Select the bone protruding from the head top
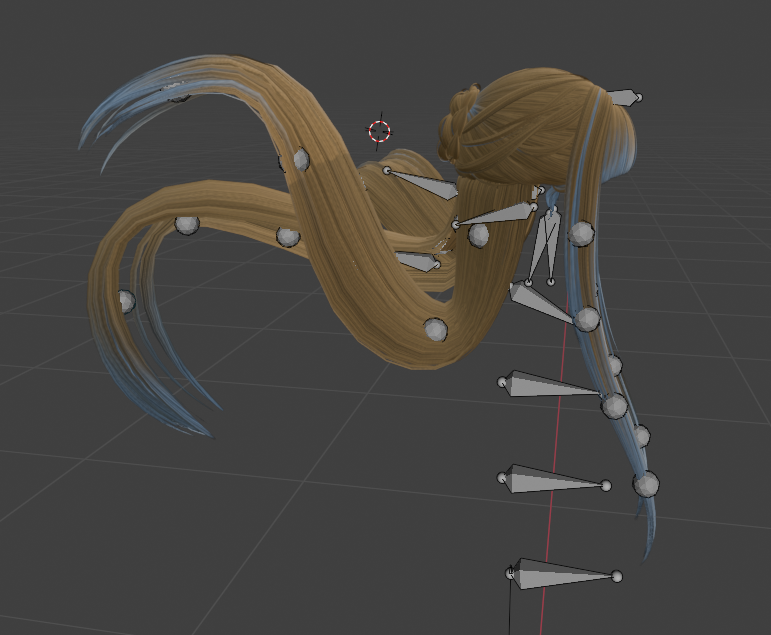Image resolution: width=771 pixels, height=635 pixels. pos(624,97)
